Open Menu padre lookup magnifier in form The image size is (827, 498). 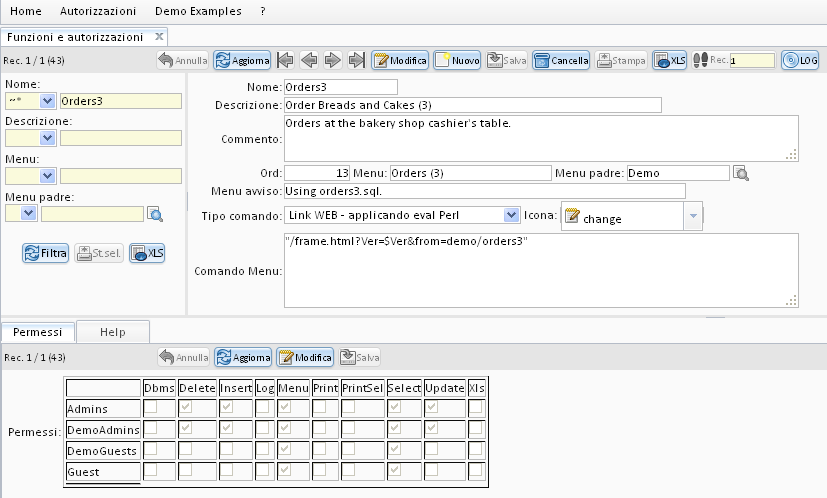pos(741,173)
